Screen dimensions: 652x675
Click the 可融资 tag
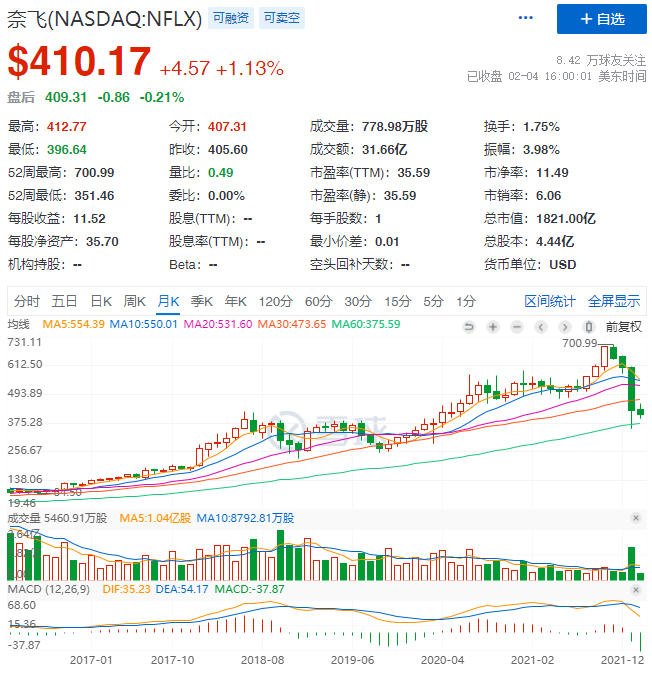231,18
